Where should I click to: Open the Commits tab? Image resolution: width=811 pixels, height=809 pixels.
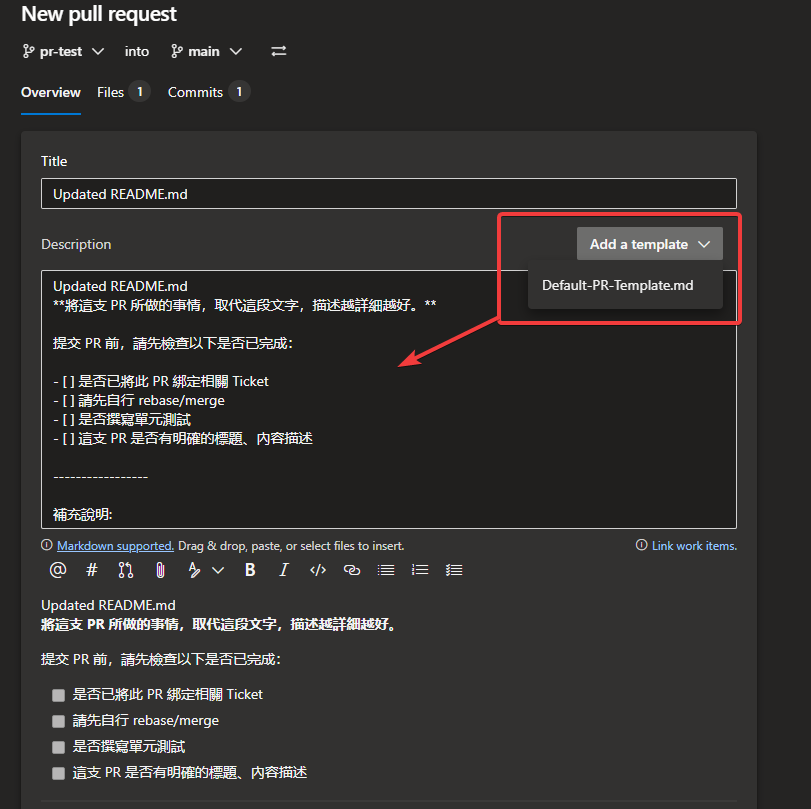click(196, 92)
